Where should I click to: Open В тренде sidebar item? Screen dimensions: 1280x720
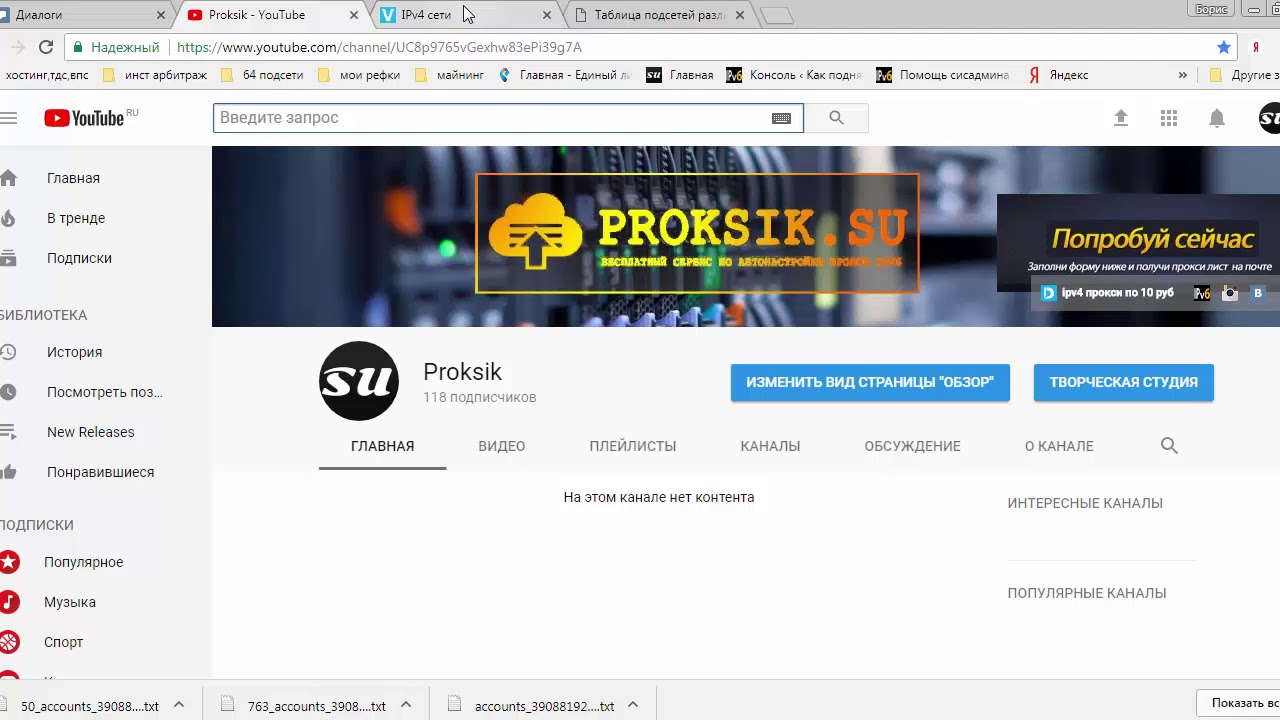76,218
